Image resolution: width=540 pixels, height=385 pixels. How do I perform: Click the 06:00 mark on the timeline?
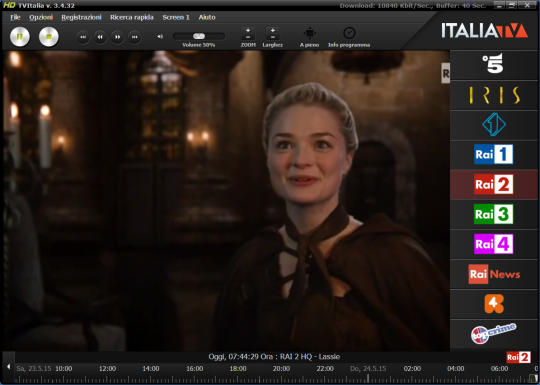coord(499,368)
